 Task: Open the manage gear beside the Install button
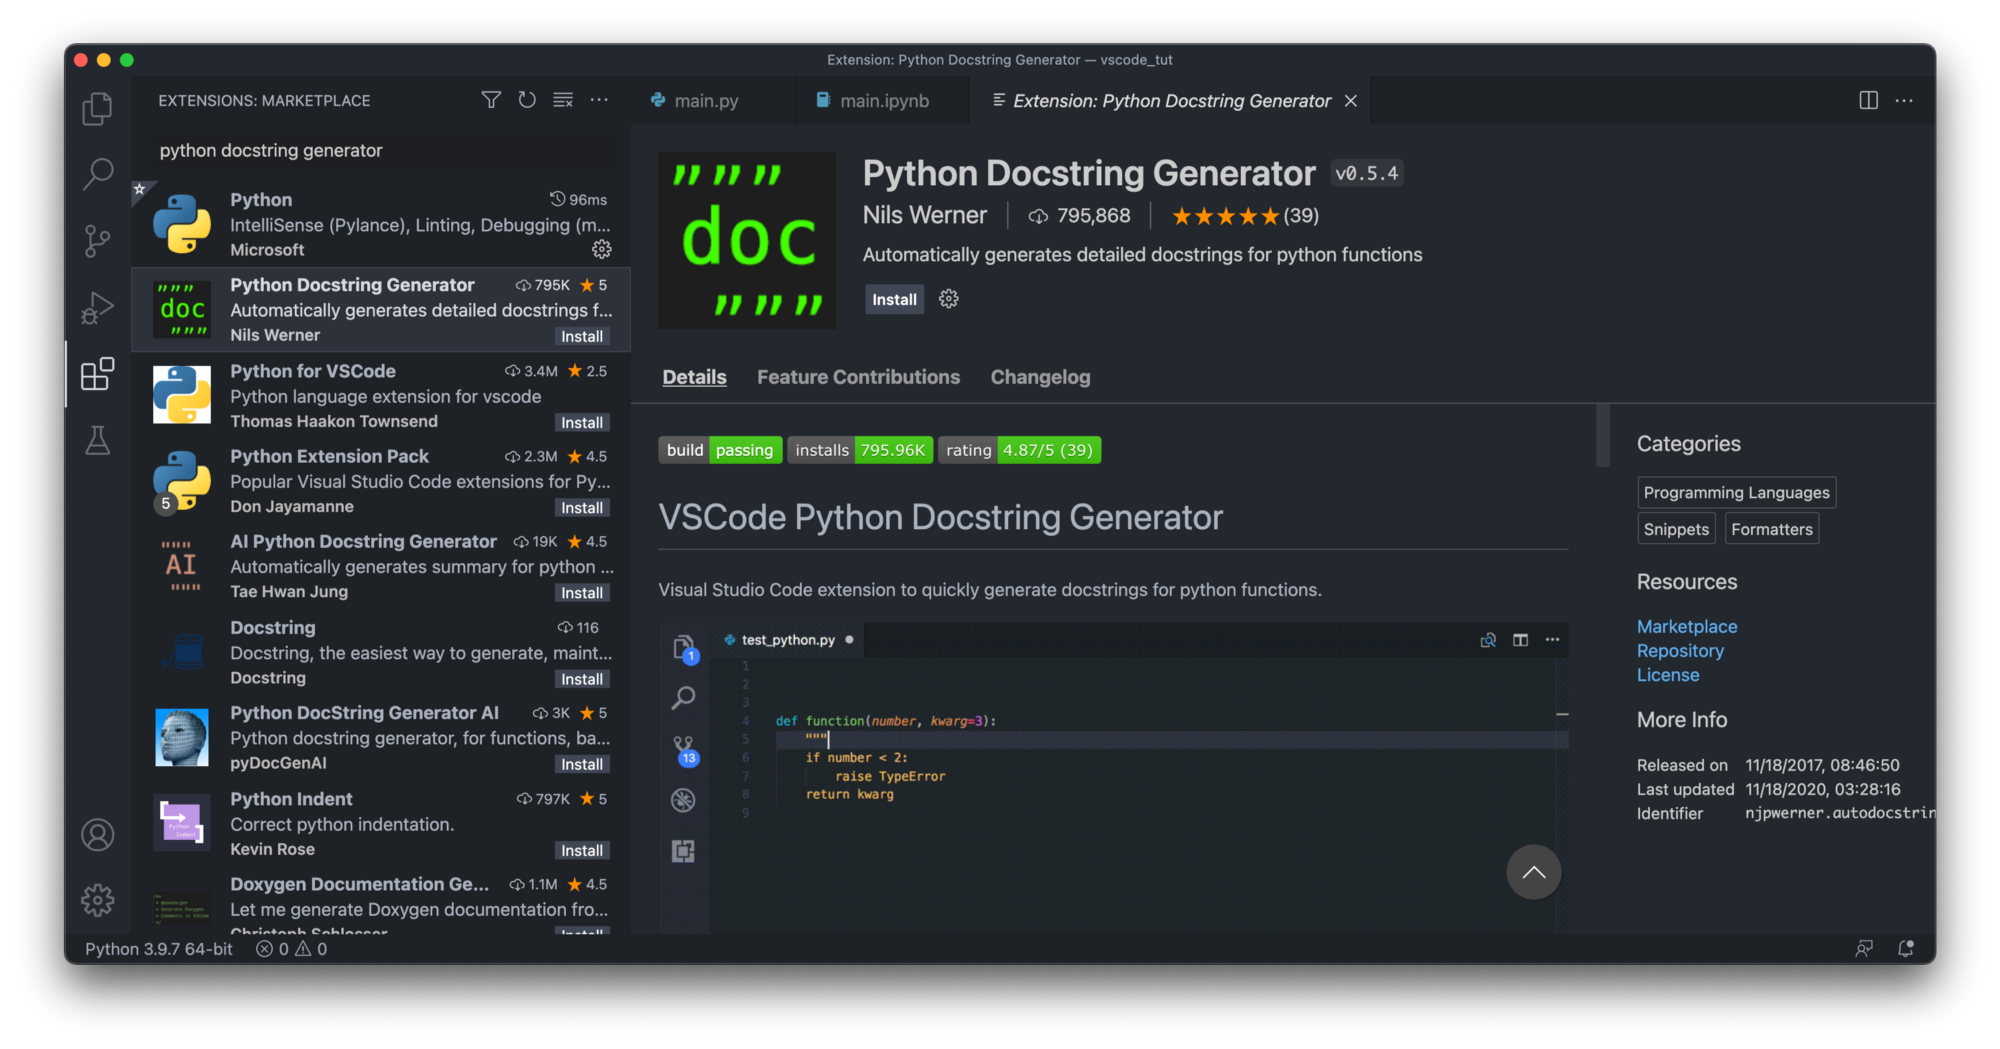click(947, 298)
